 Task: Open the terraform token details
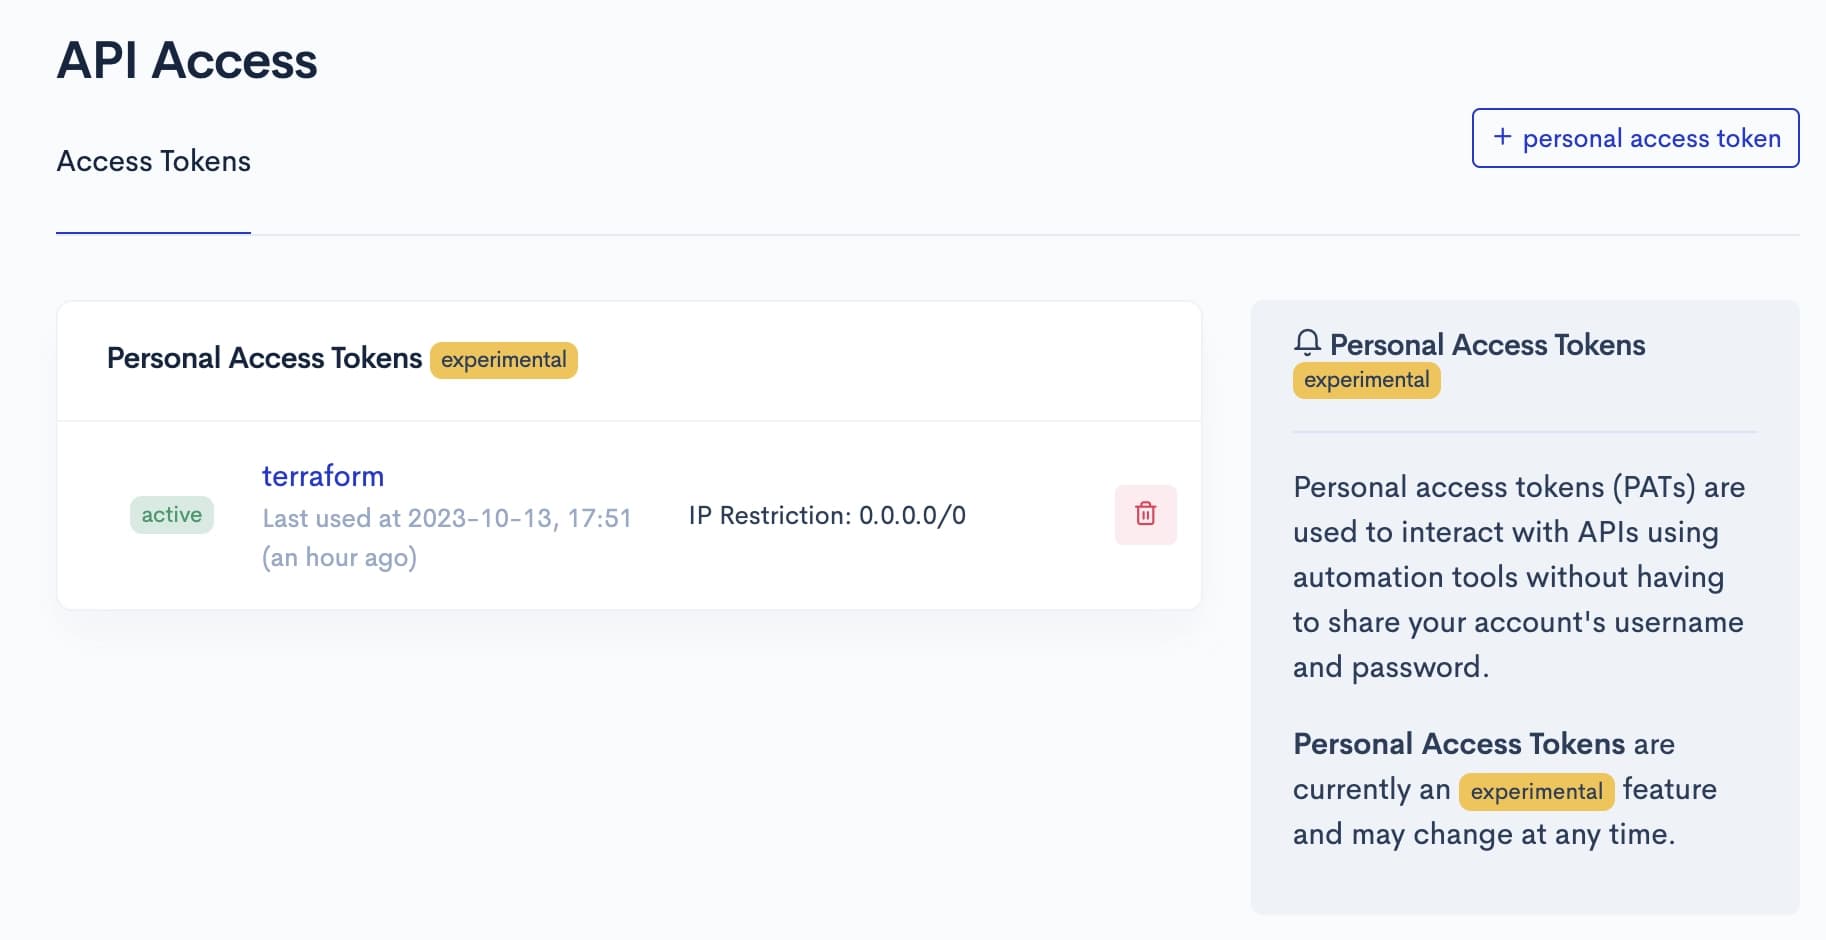(x=323, y=476)
